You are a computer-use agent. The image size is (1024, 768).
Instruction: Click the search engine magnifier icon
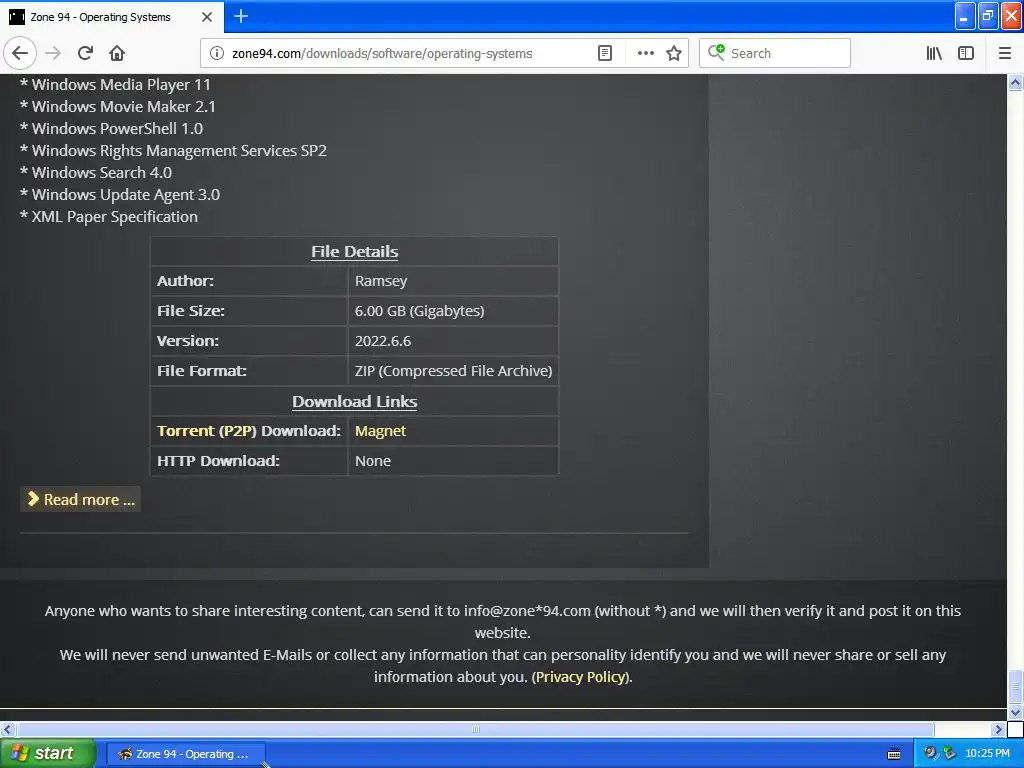click(x=716, y=52)
